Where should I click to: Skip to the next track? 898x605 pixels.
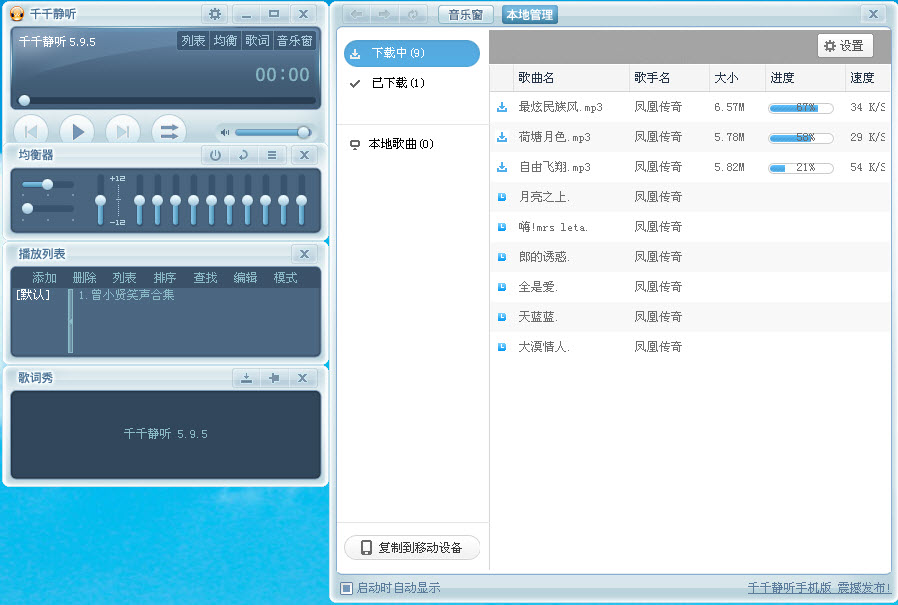123,129
